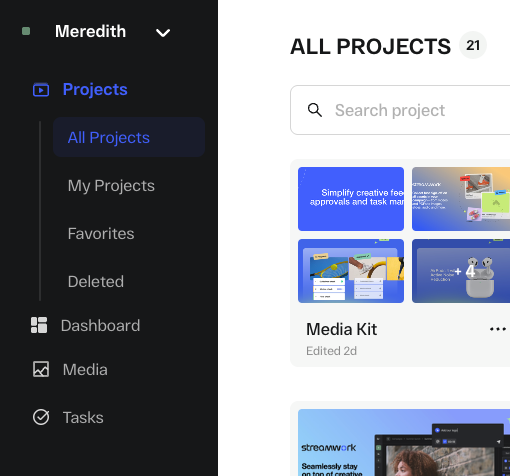
Task: Click the Projects video icon in sidebar
Action: 41,90
